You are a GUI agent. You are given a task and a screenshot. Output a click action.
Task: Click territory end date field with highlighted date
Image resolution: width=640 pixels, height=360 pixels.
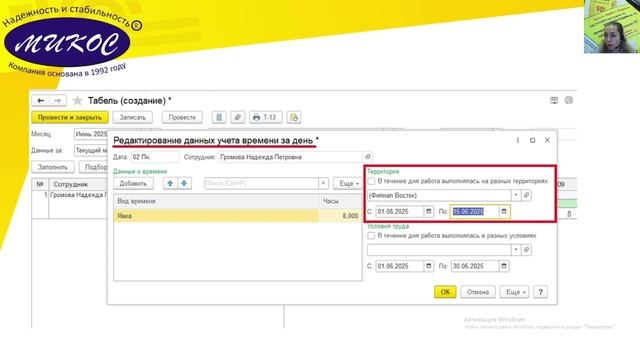tap(474, 211)
